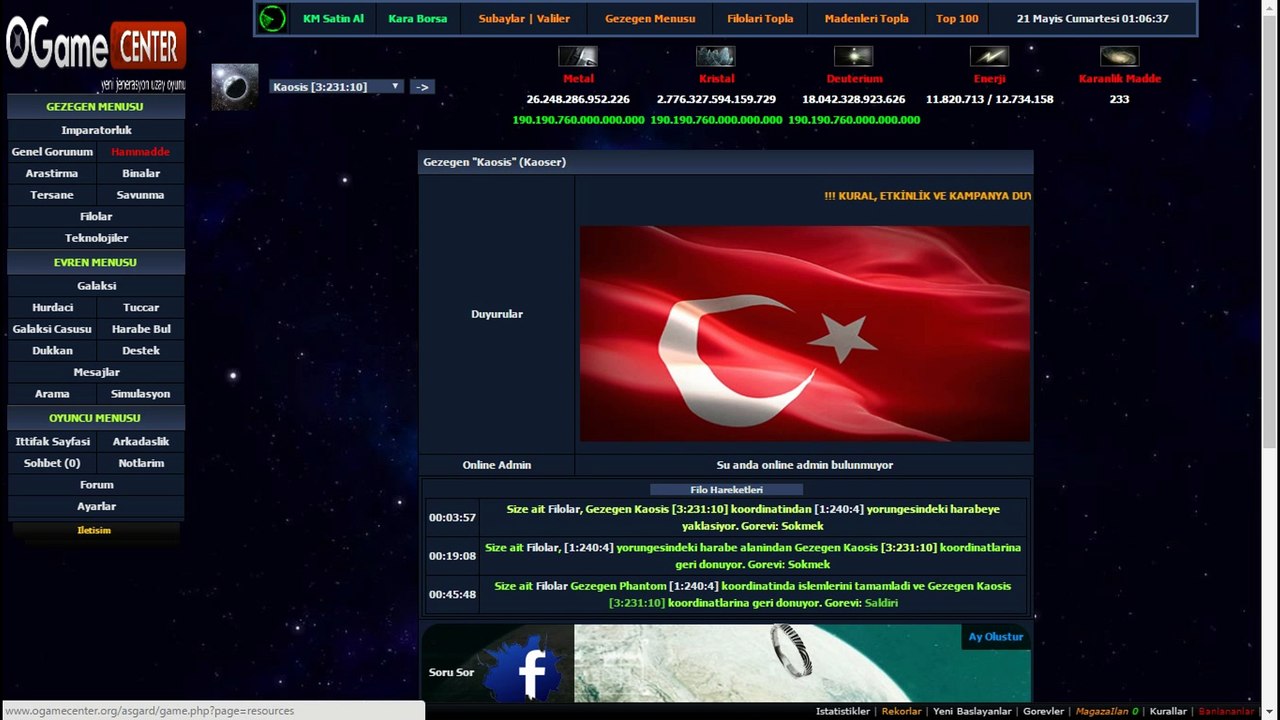This screenshot has width=1280, height=720.
Task: Open Galaksi Casusu in sidebar
Action: [x=52, y=329]
